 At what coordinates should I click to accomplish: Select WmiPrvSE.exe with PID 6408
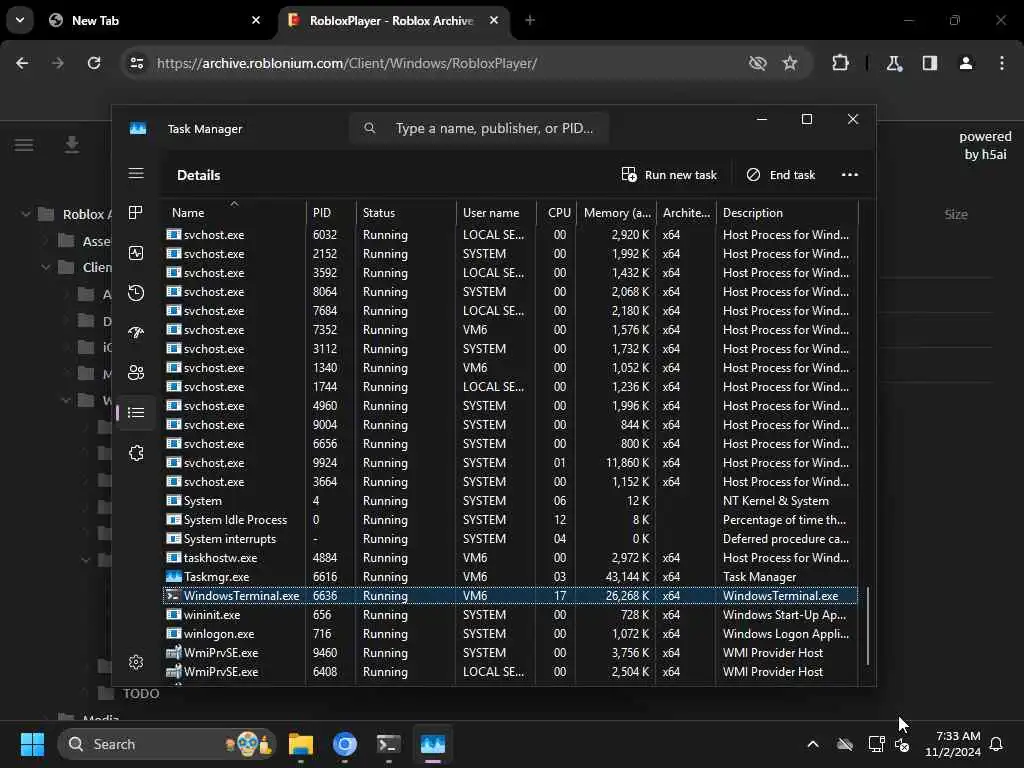510,671
